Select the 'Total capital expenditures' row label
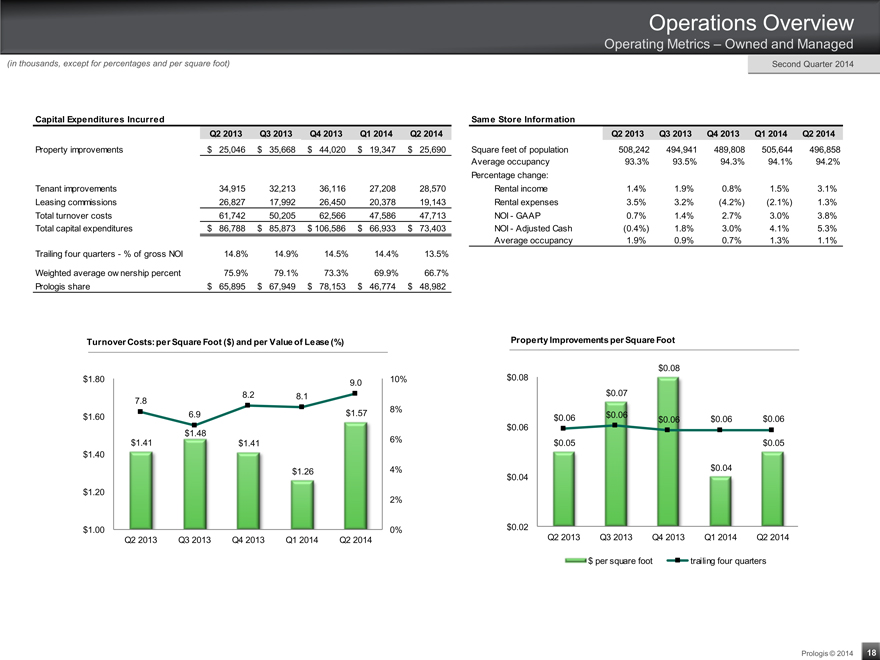 pos(90,229)
